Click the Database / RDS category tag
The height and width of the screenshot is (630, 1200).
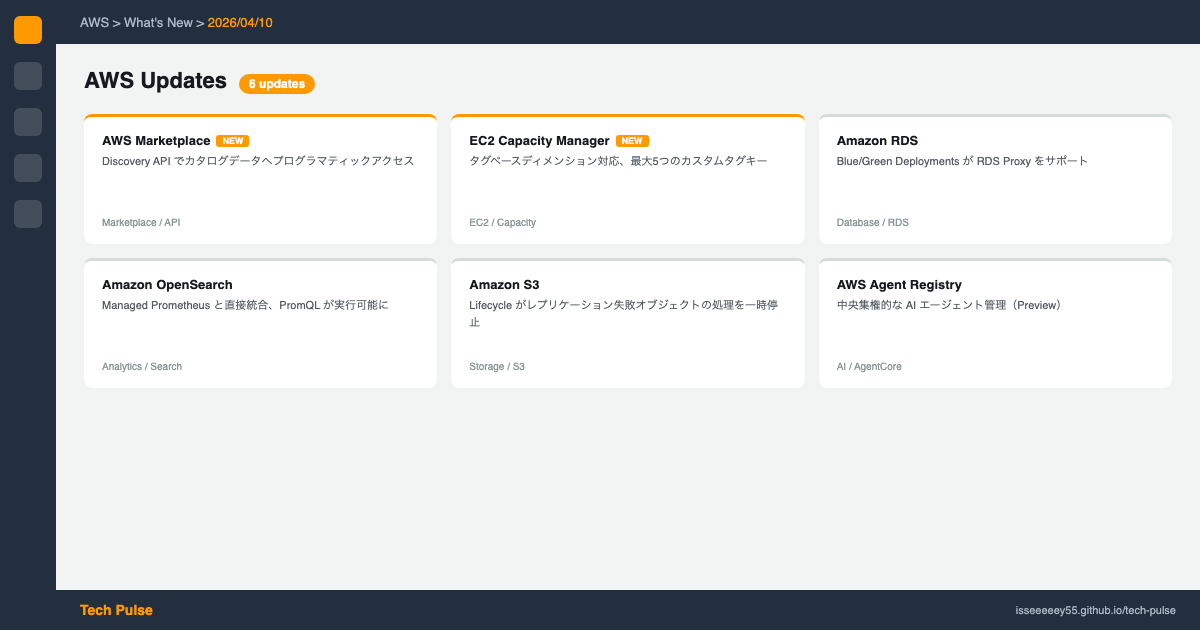tap(872, 222)
